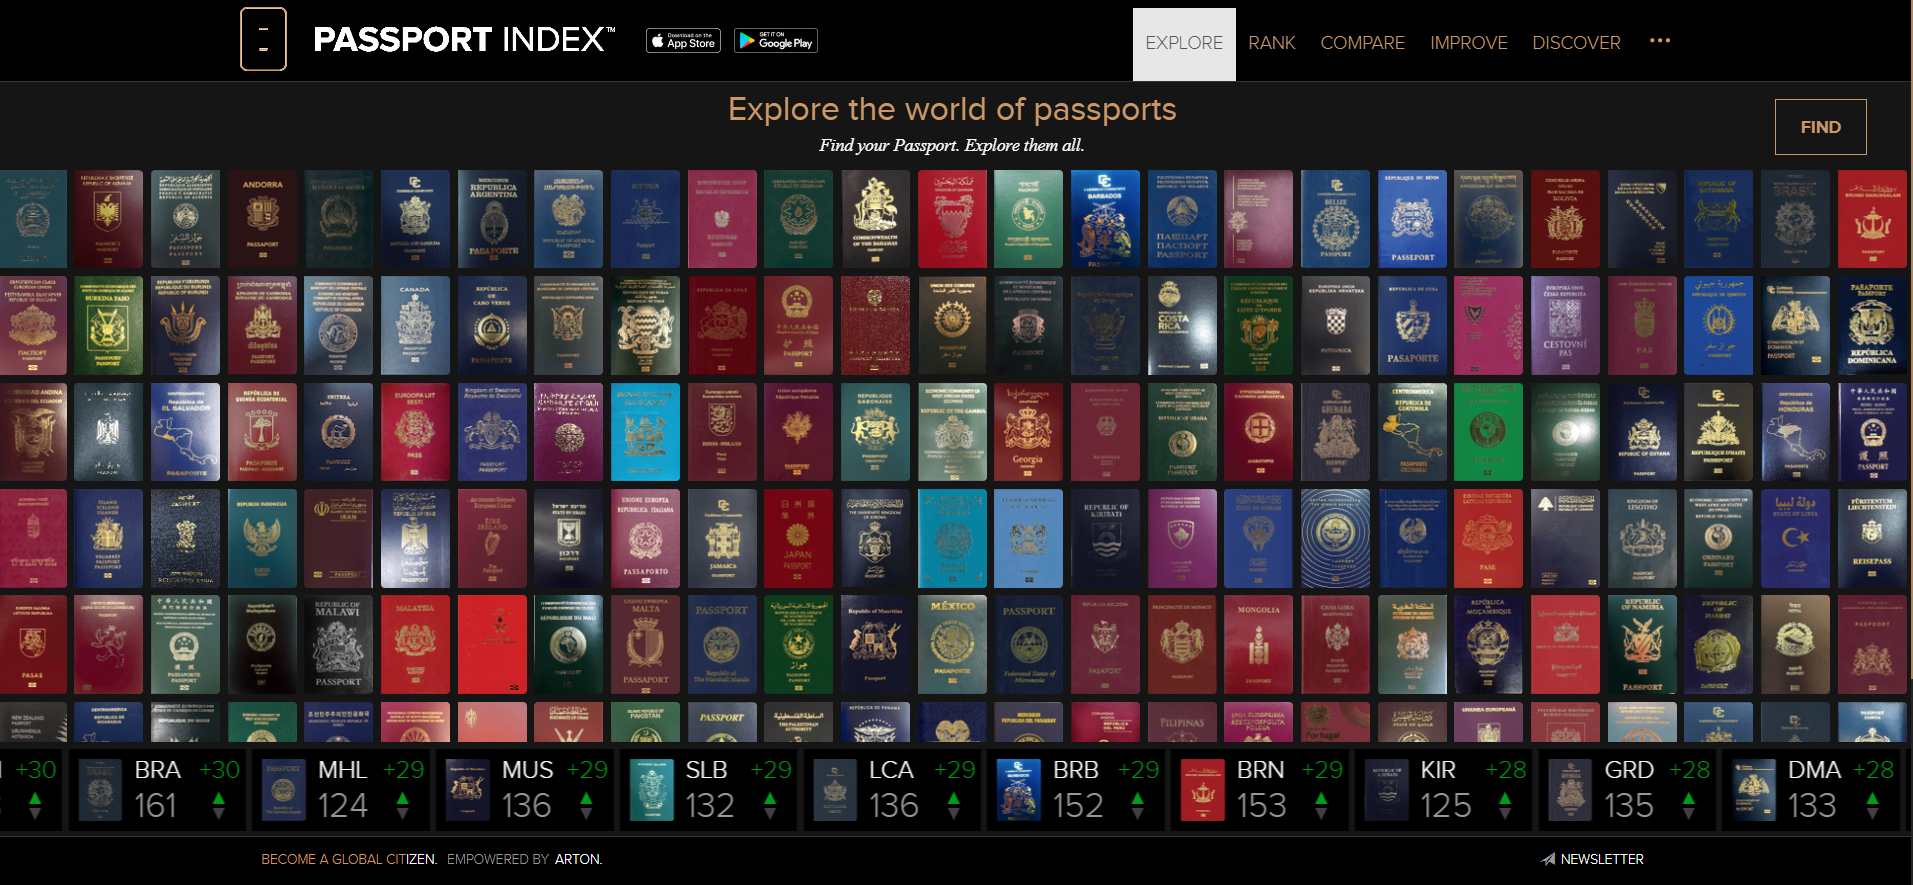
Task: Choose the Eritrea passport cover
Action: [x=339, y=432]
